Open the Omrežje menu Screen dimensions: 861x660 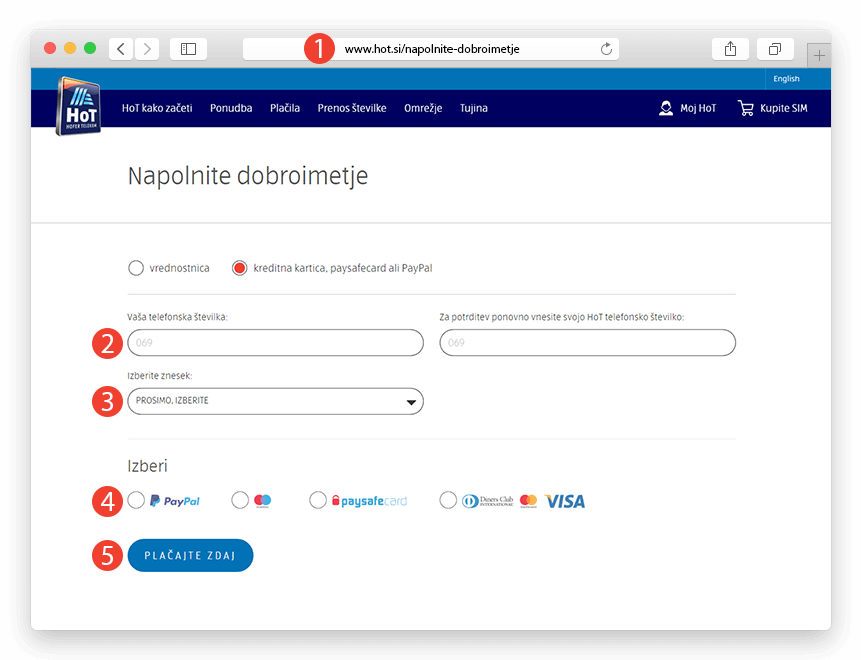[x=423, y=108]
